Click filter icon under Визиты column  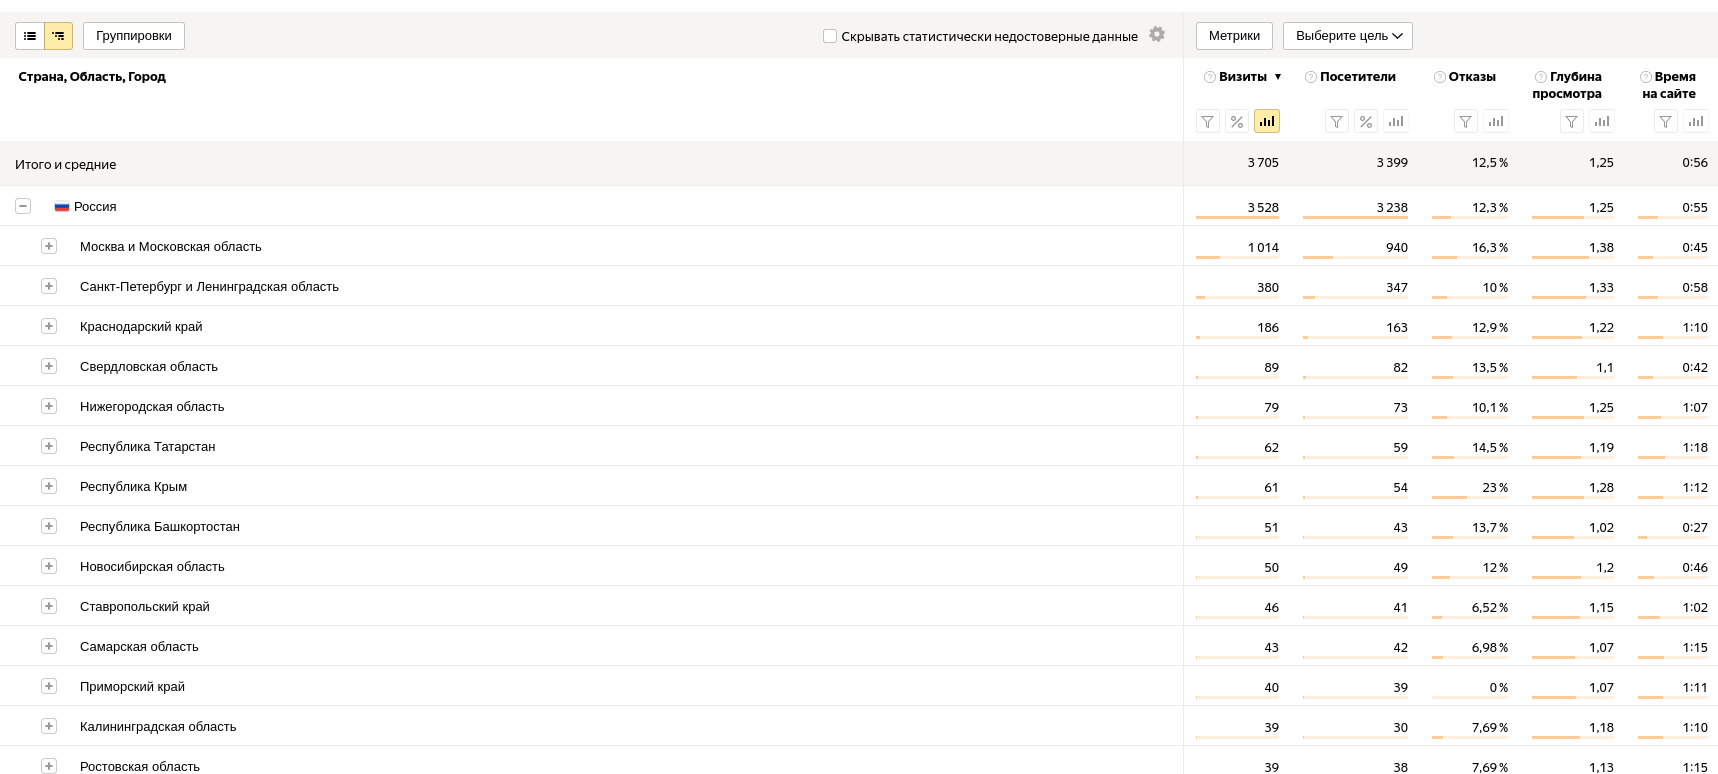[1208, 122]
